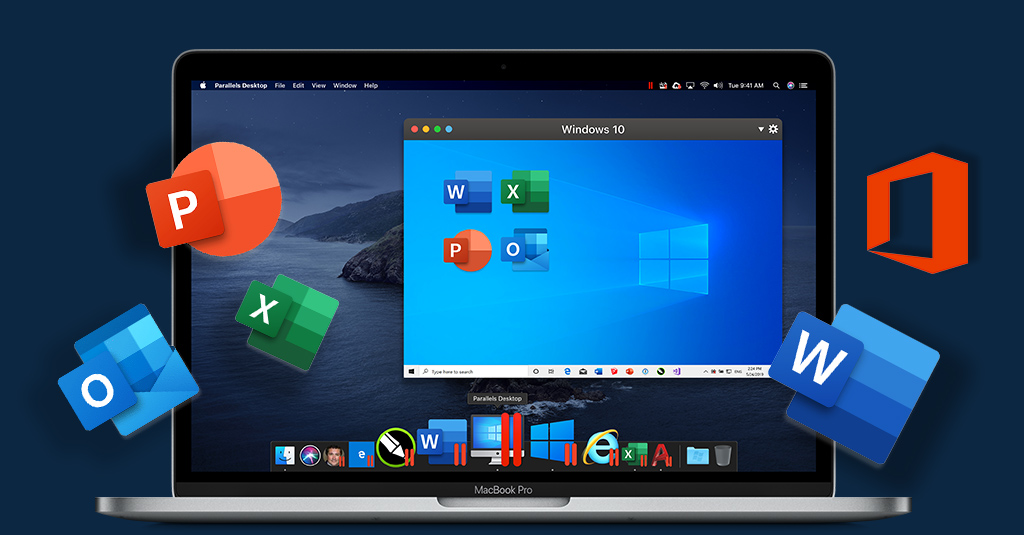Open PowerPoint from the Windows taskbar
Viewport: 1024px width, 535px height.
click(630, 372)
